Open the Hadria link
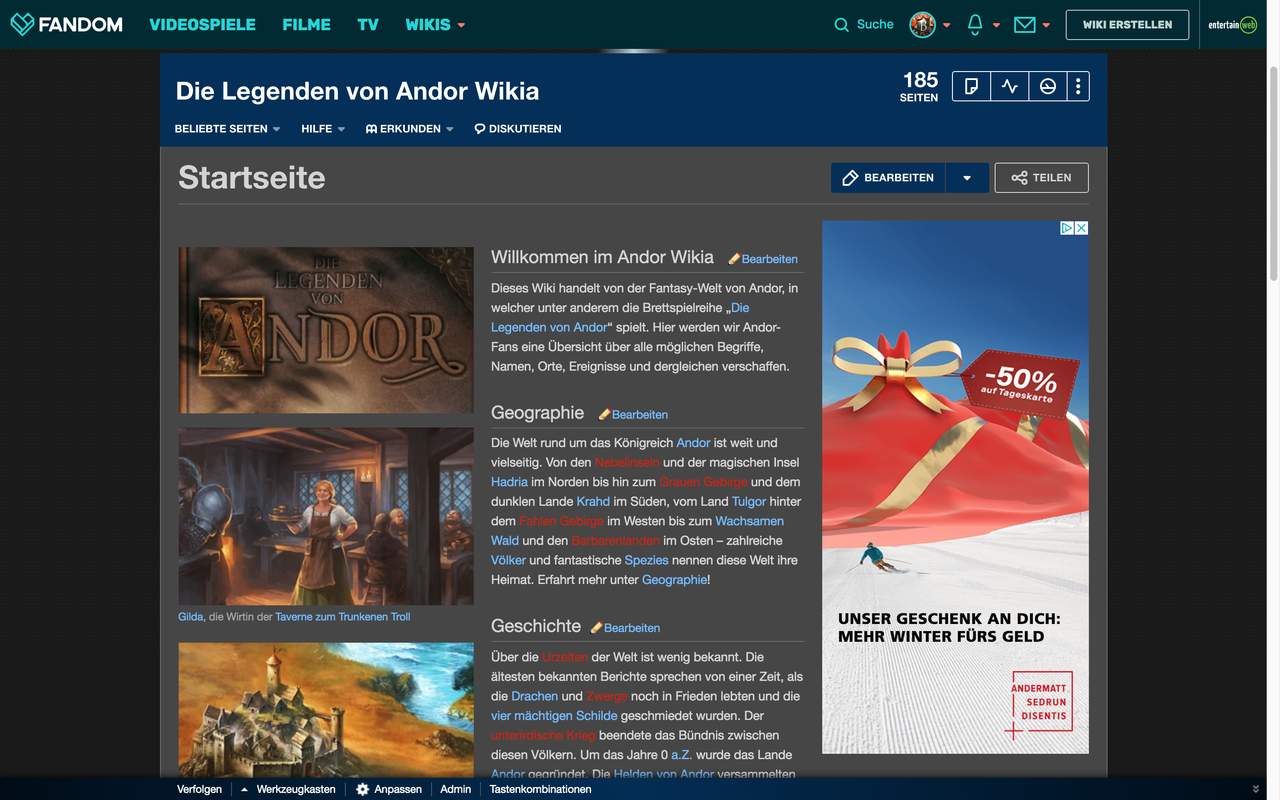 pos(509,482)
